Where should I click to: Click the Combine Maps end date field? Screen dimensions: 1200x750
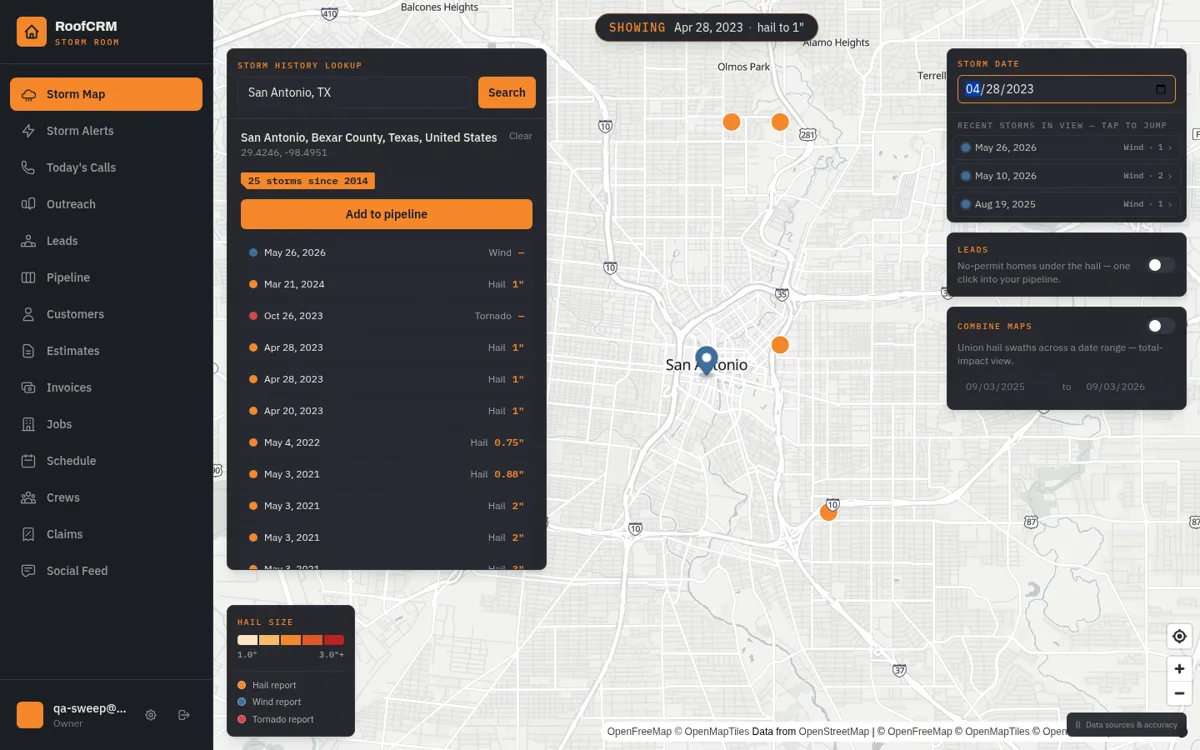(1126, 387)
